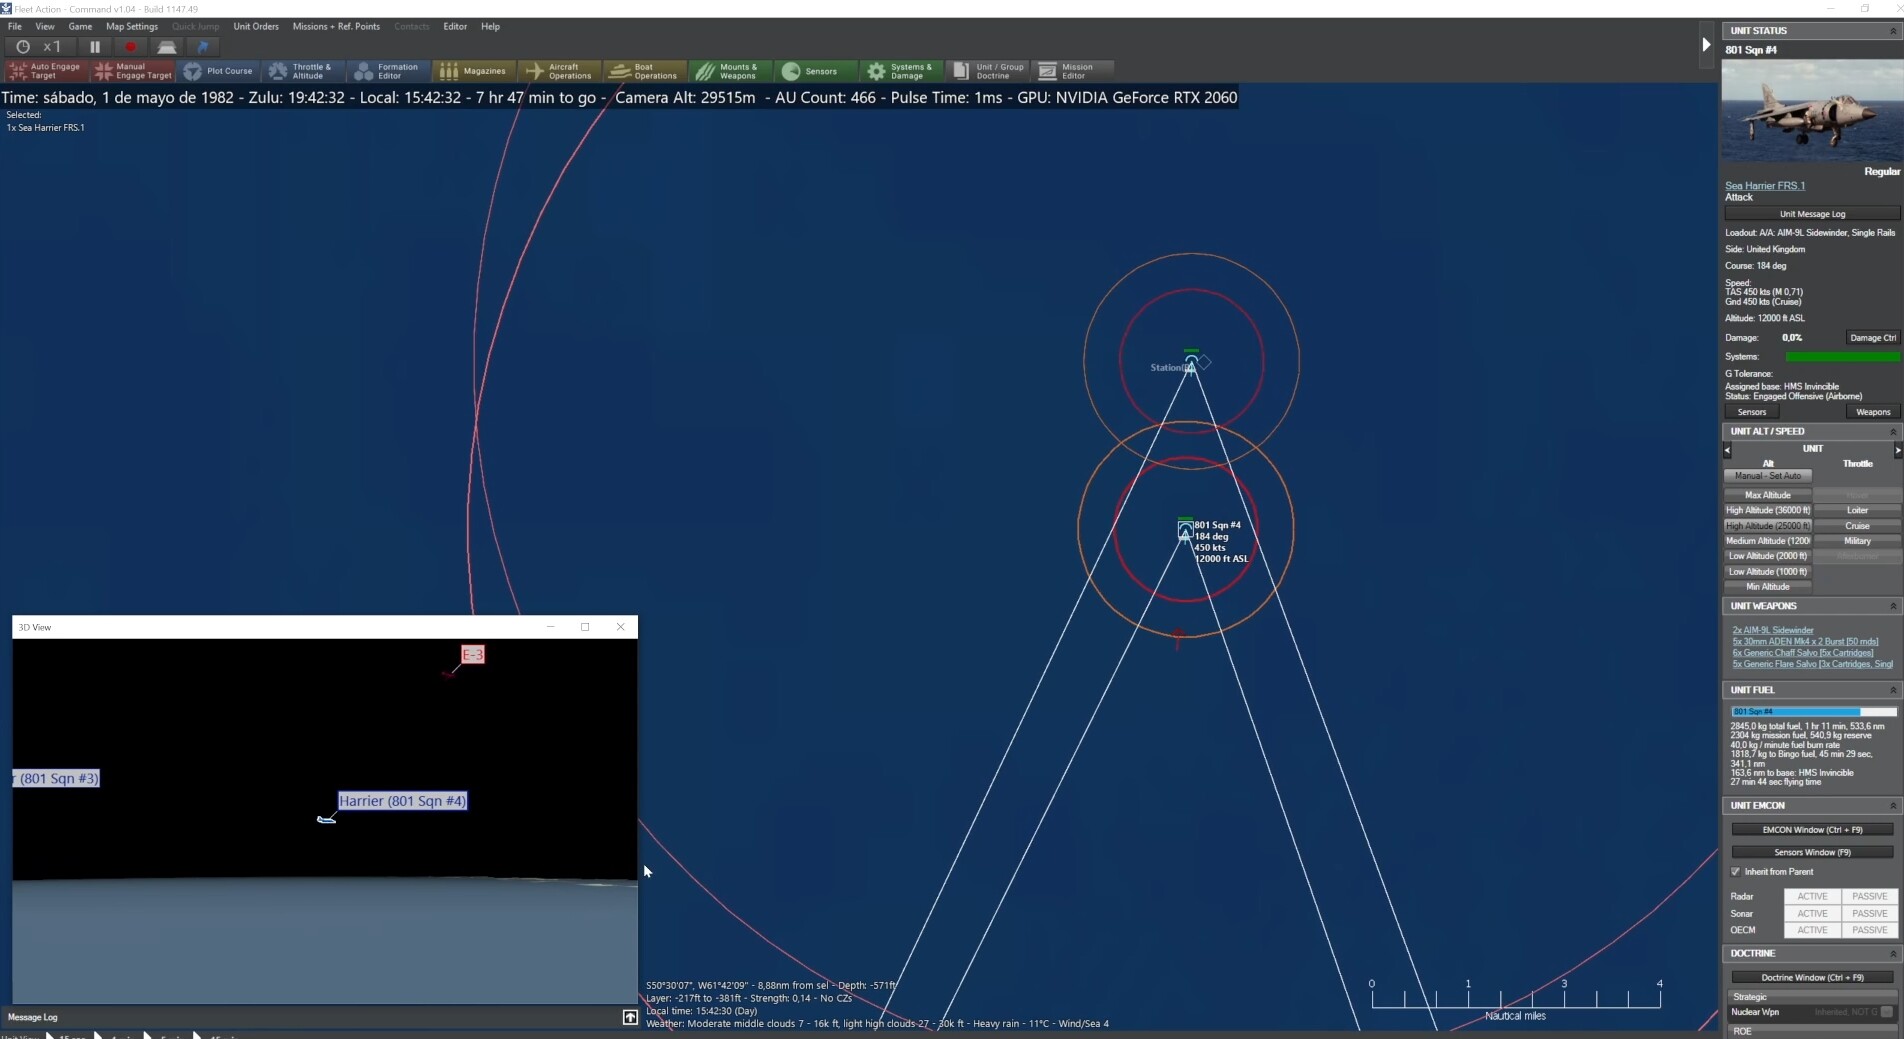Screen dimensions: 1904x1039
Task: Open the Systems & Damage window
Action: pyautogui.click(x=900, y=71)
